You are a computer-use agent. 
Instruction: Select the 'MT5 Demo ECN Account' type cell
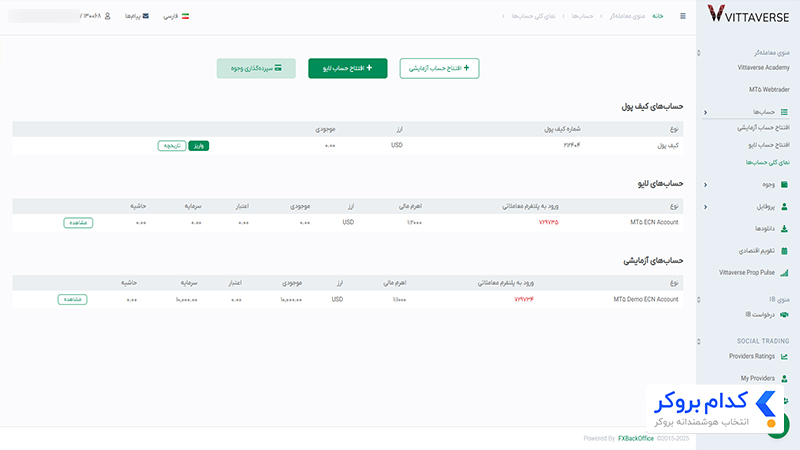pyautogui.click(x=646, y=299)
